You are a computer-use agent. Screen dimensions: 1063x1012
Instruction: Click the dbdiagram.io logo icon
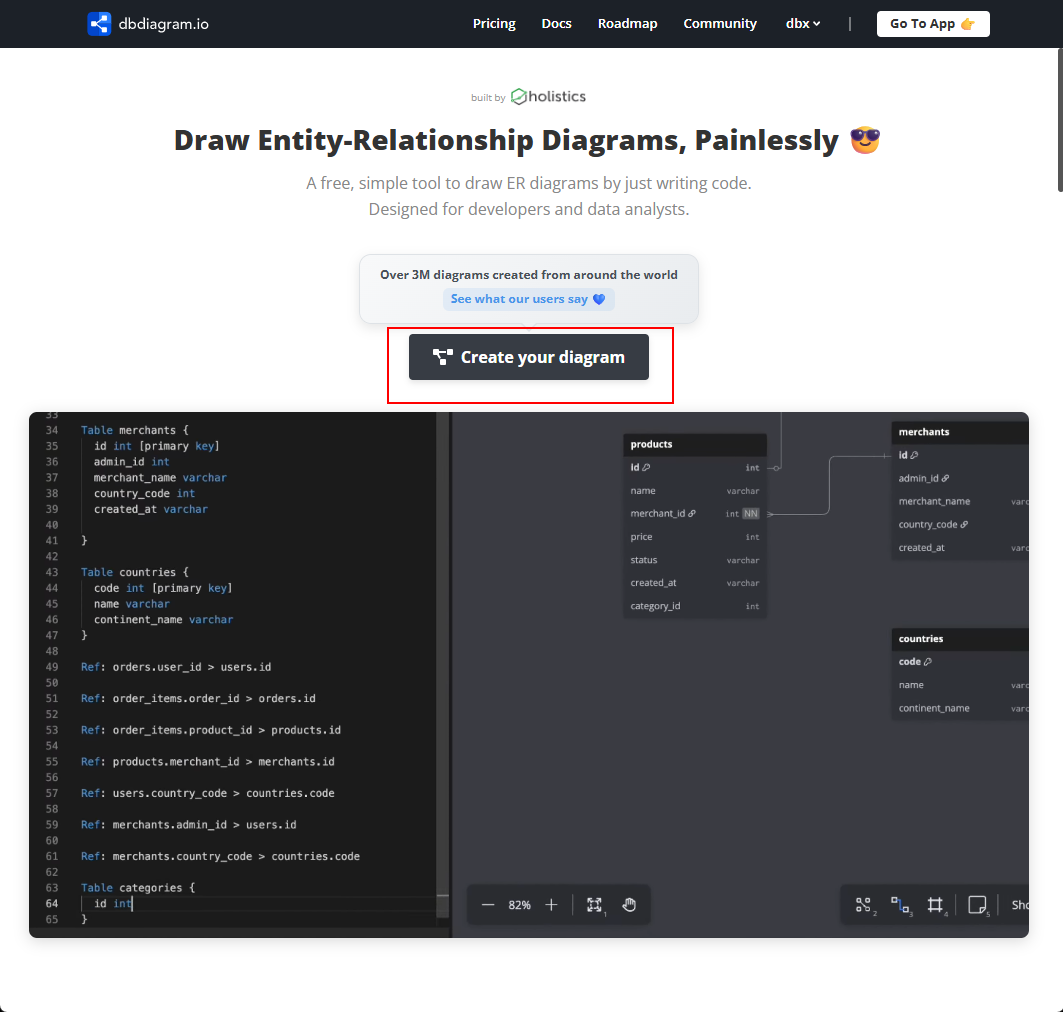click(x=99, y=24)
